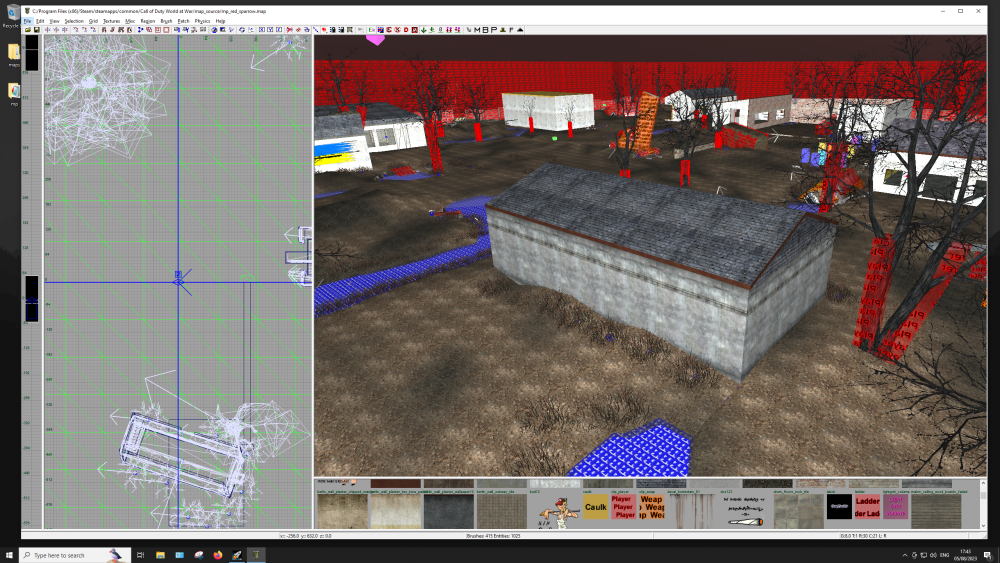The height and width of the screenshot is (563, 1000).
Task: Click the red dot toolbar icon
Action: pos(325,29)
